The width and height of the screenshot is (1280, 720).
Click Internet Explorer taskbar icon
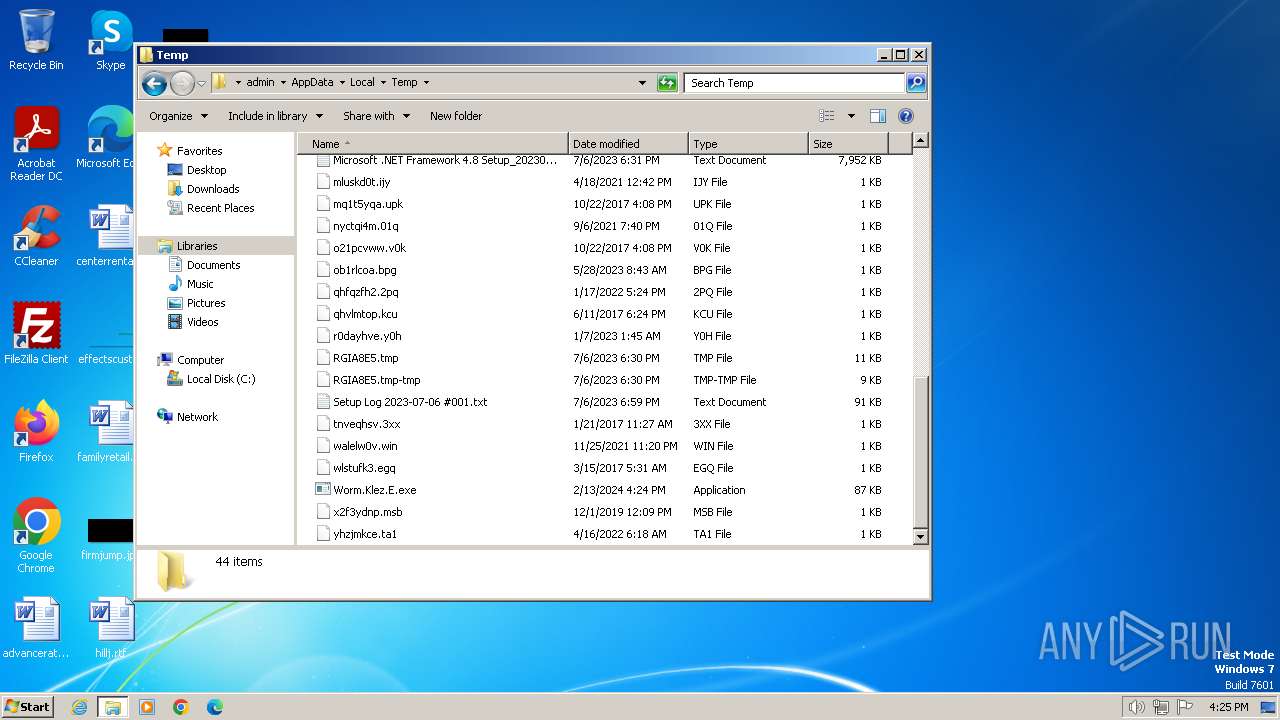(80, 707)
